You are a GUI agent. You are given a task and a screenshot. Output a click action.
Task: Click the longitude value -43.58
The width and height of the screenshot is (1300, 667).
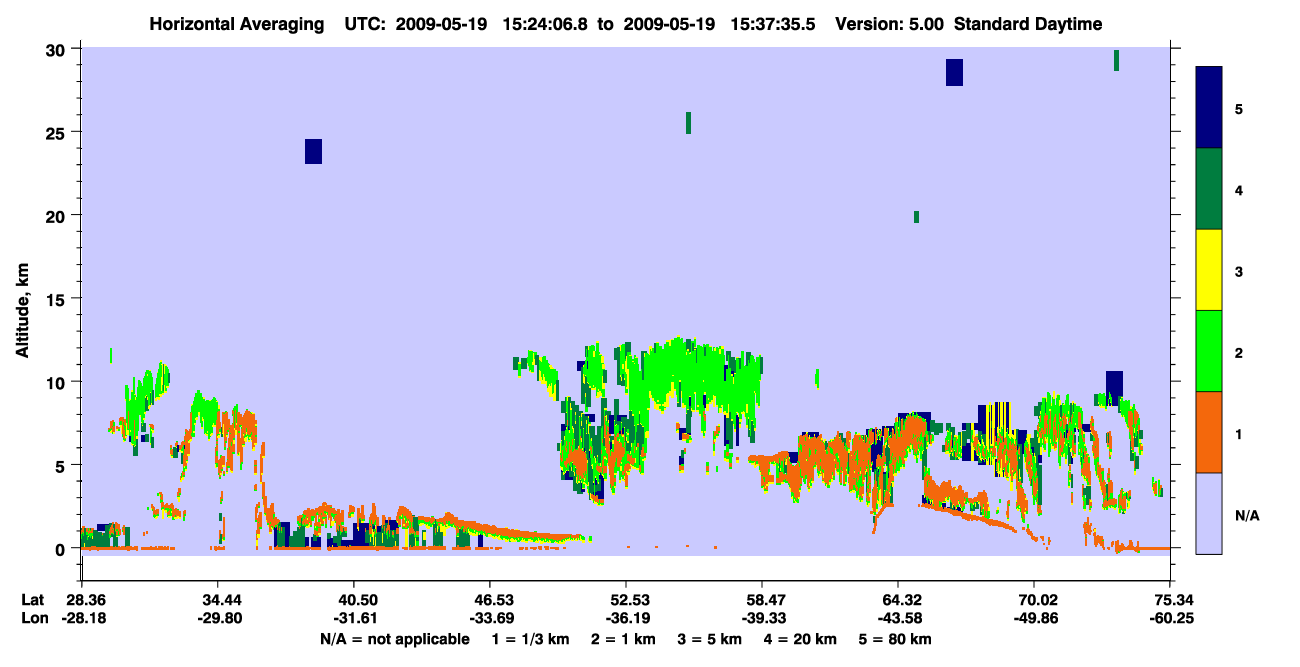[x=898, y=618]
